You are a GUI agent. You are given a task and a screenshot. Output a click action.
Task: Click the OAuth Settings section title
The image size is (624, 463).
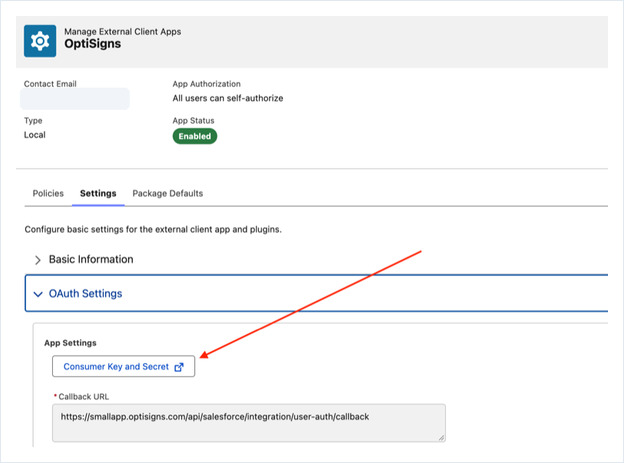pyautogui.click(x=86, y=293)
